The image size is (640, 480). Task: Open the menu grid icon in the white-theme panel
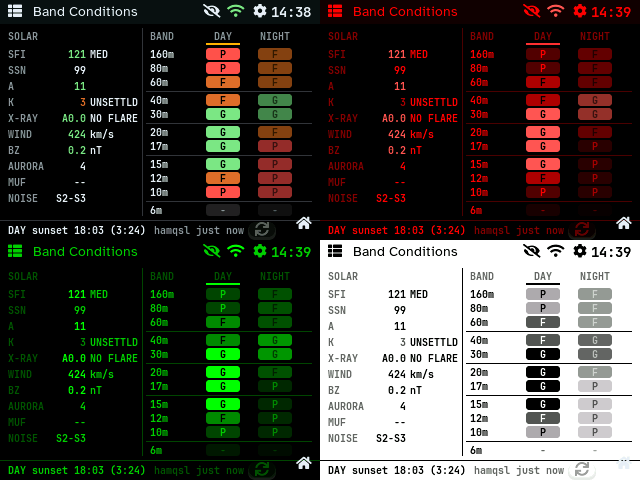click(335, 251)
